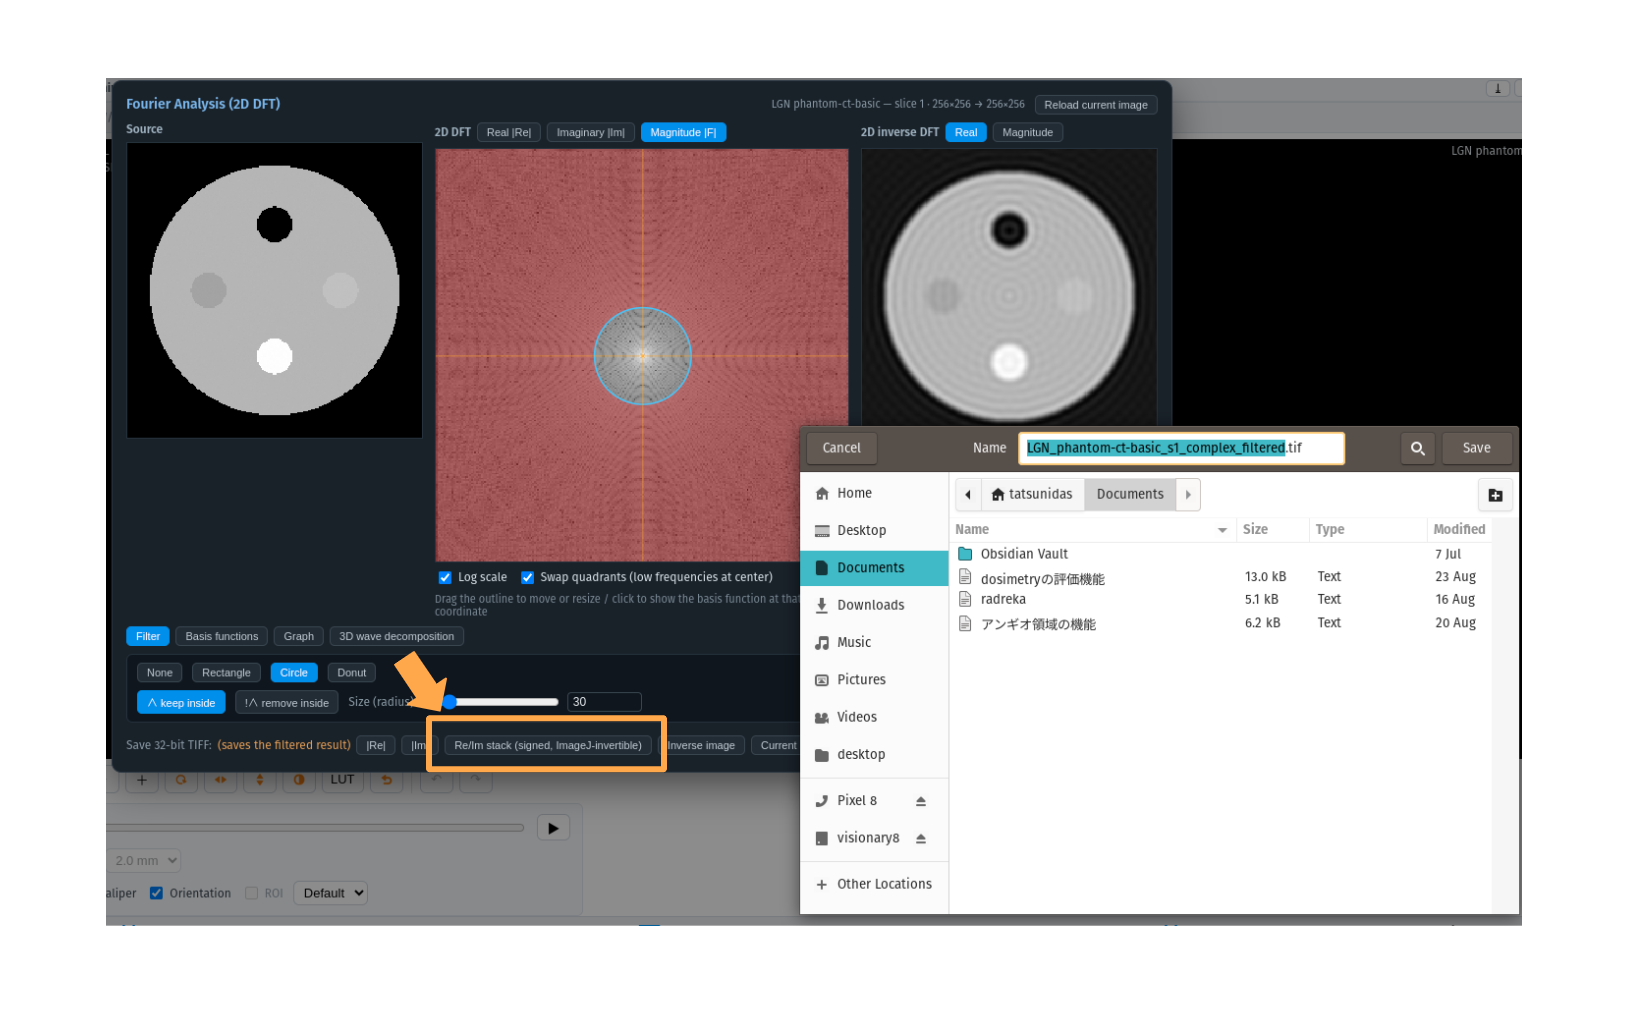Select Downloads in the sidebar
1625x1012 pixels.
coord(874,605)
